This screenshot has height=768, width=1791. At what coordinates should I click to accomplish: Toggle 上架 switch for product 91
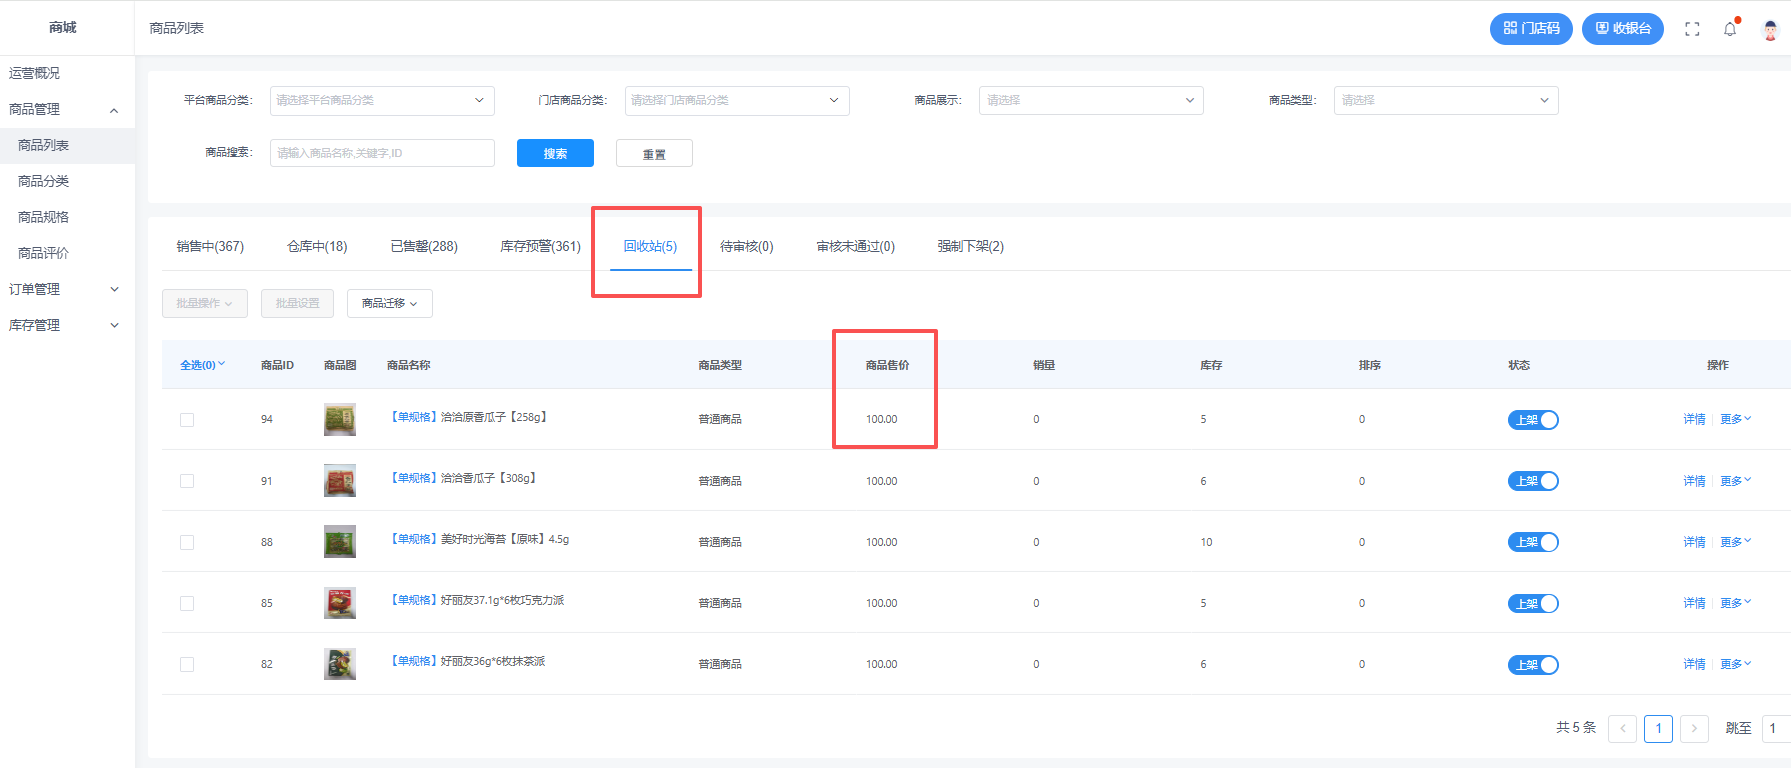pos(1533,481)
